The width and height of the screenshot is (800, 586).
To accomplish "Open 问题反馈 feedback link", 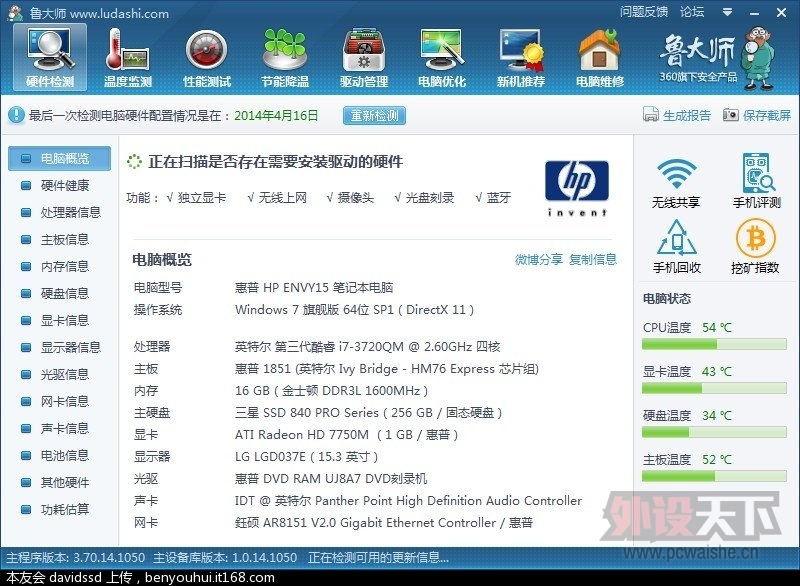I will pos(644,11).
